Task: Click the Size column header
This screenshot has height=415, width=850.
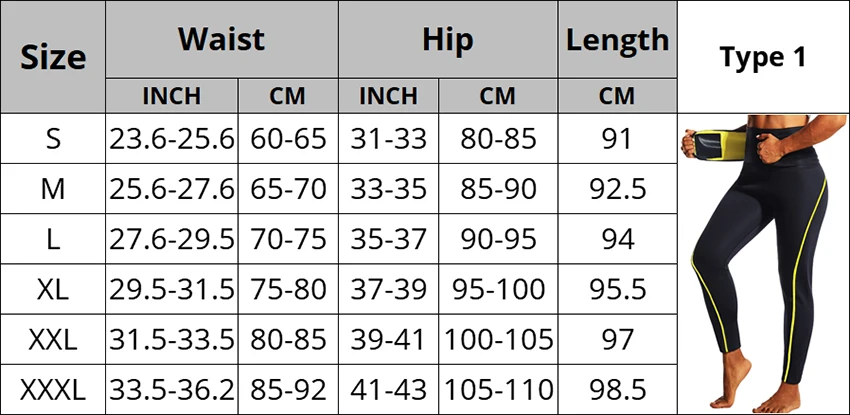Action: 53,57
